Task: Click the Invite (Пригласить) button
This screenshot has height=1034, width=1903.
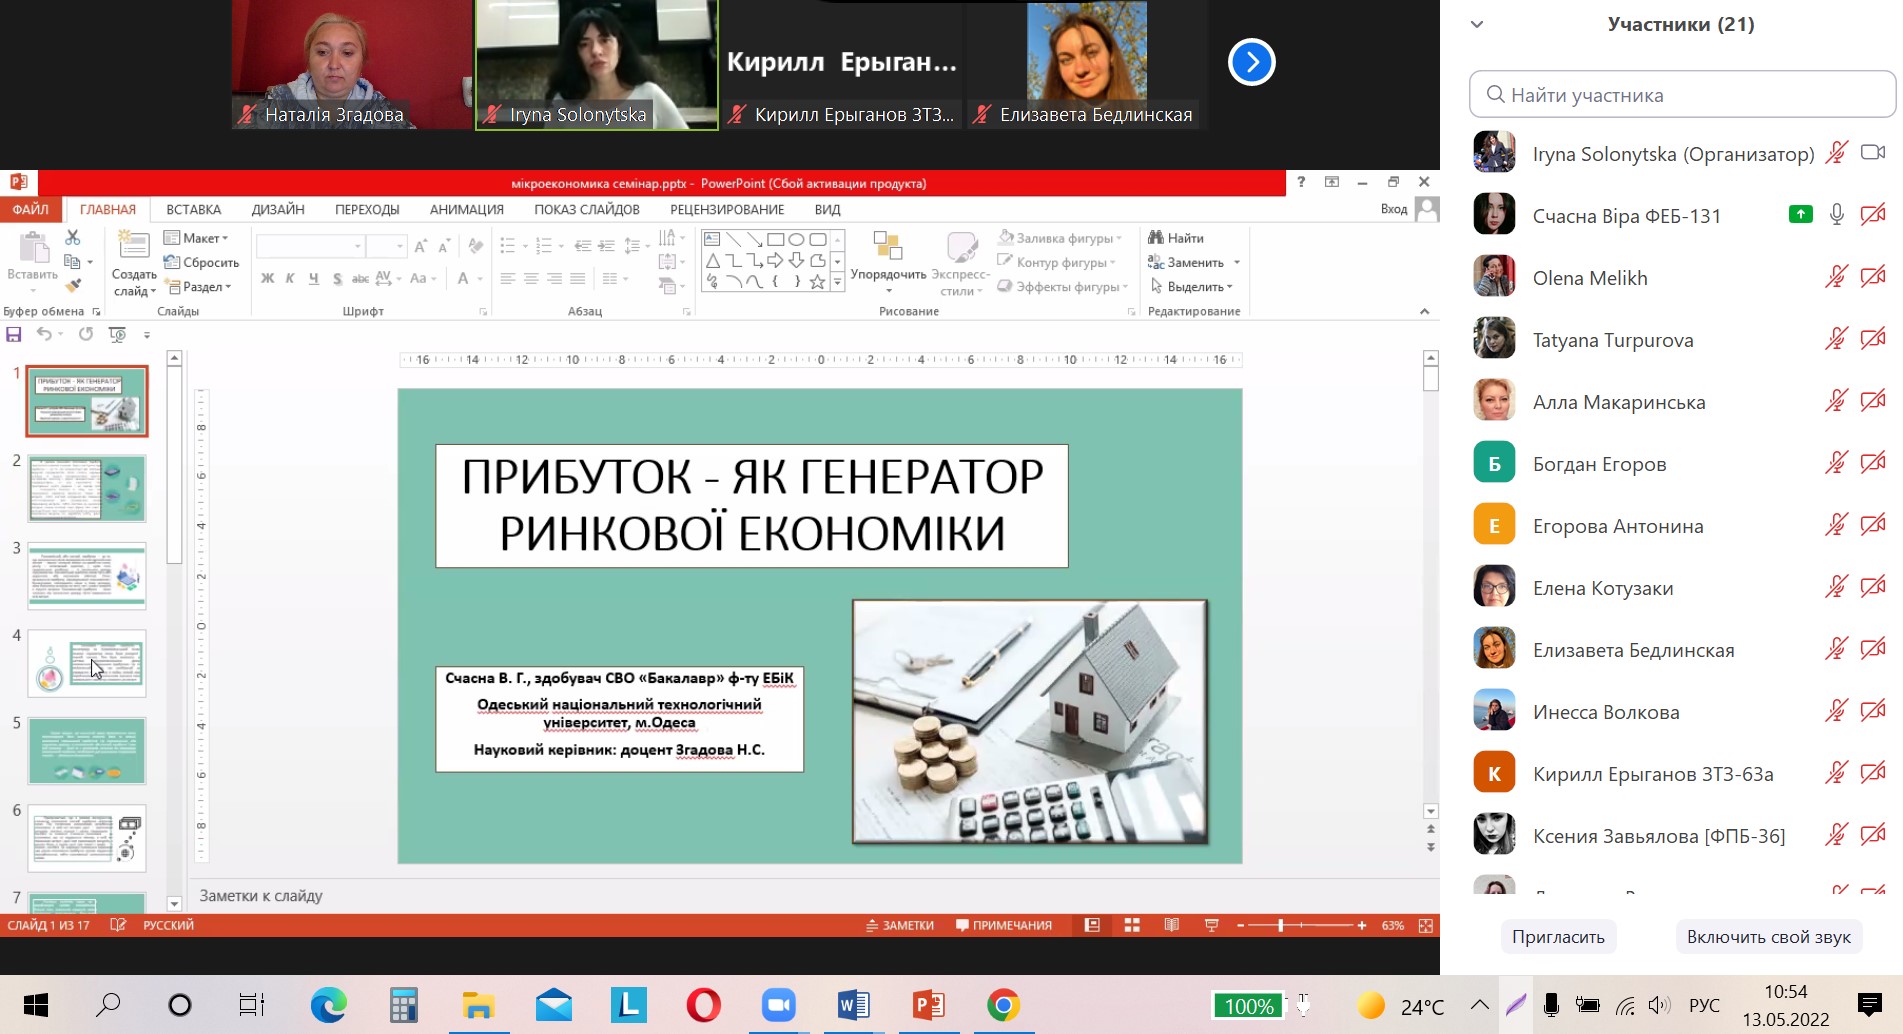Action: click(x=1557, y=937)
